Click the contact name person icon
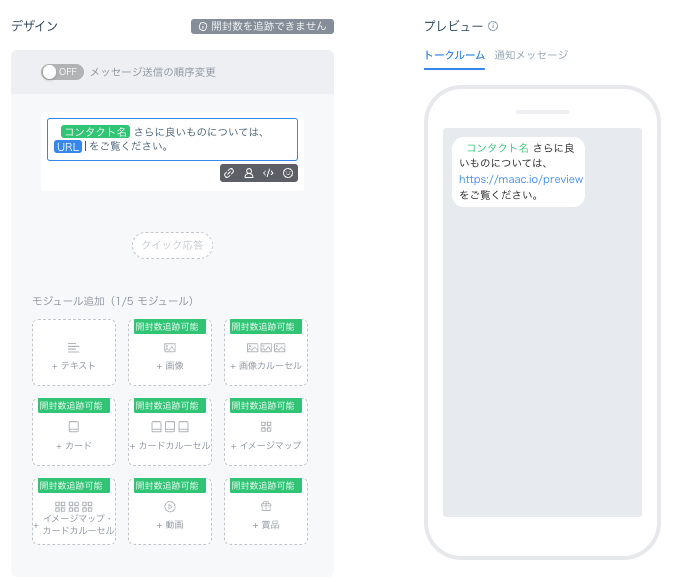Screen dimensions: 696x582 tap(248, 173)
